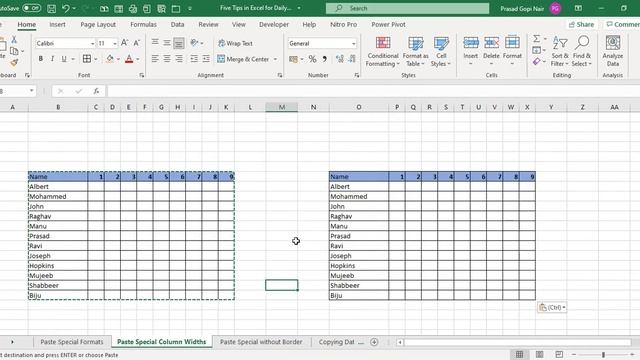Screen dimensions: 640x360
Task: Select column header M
Action: coord(282,107)
